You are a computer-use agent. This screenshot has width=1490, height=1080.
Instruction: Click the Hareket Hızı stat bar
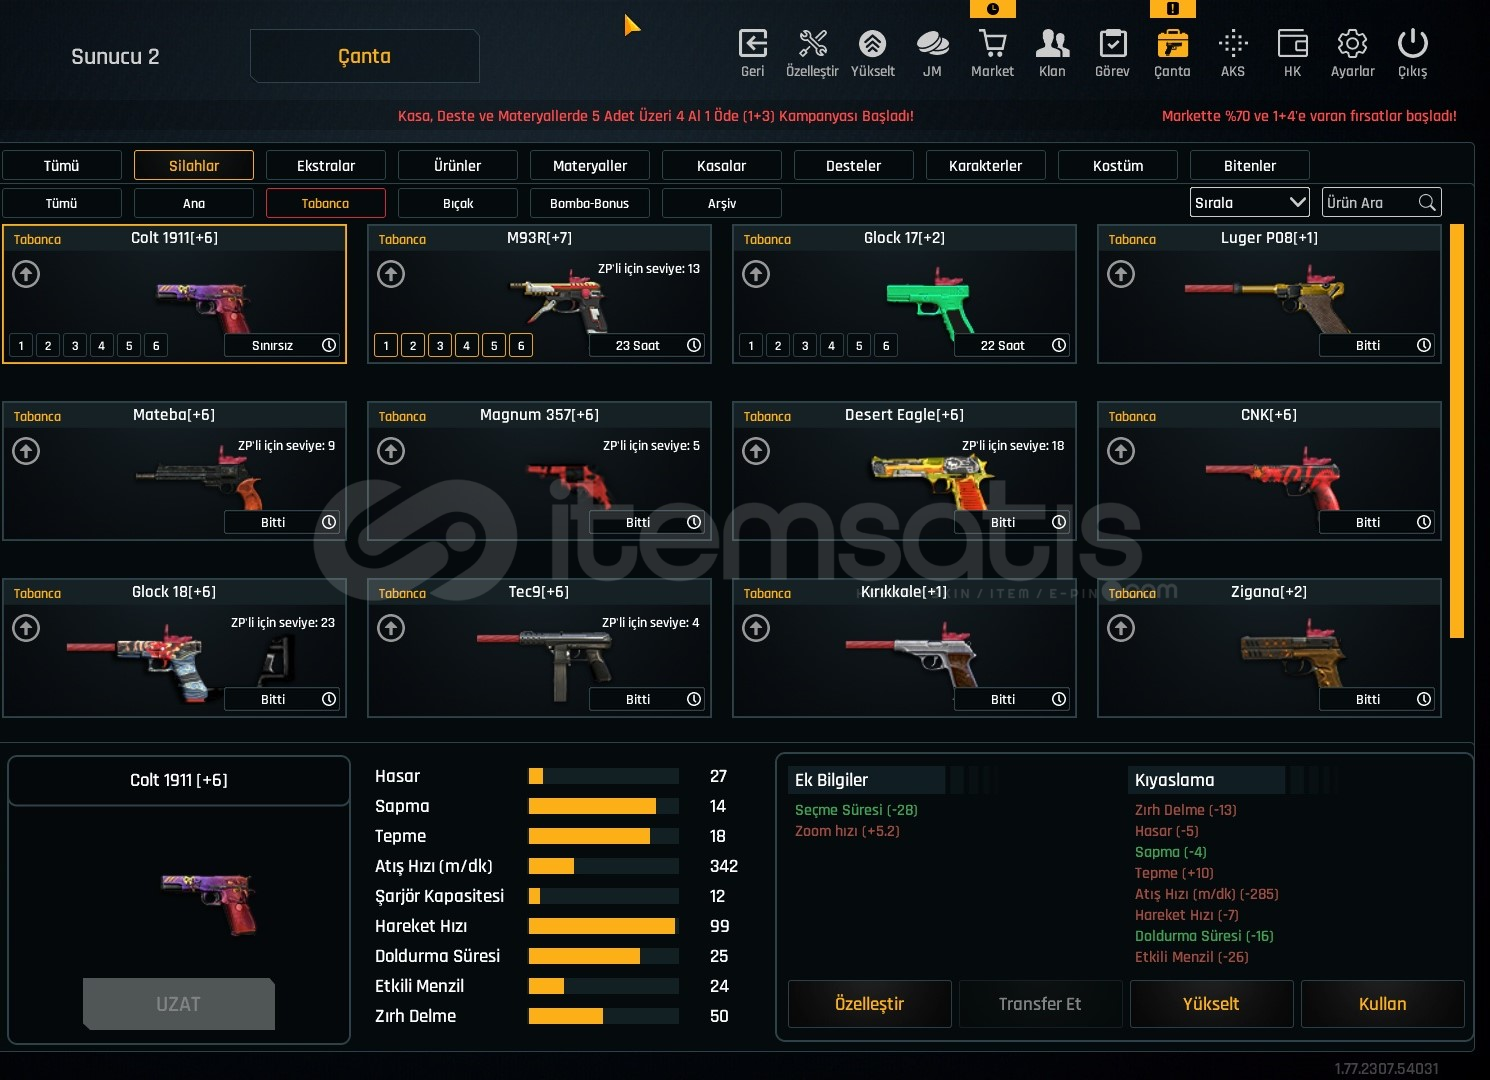coord(604,926)
